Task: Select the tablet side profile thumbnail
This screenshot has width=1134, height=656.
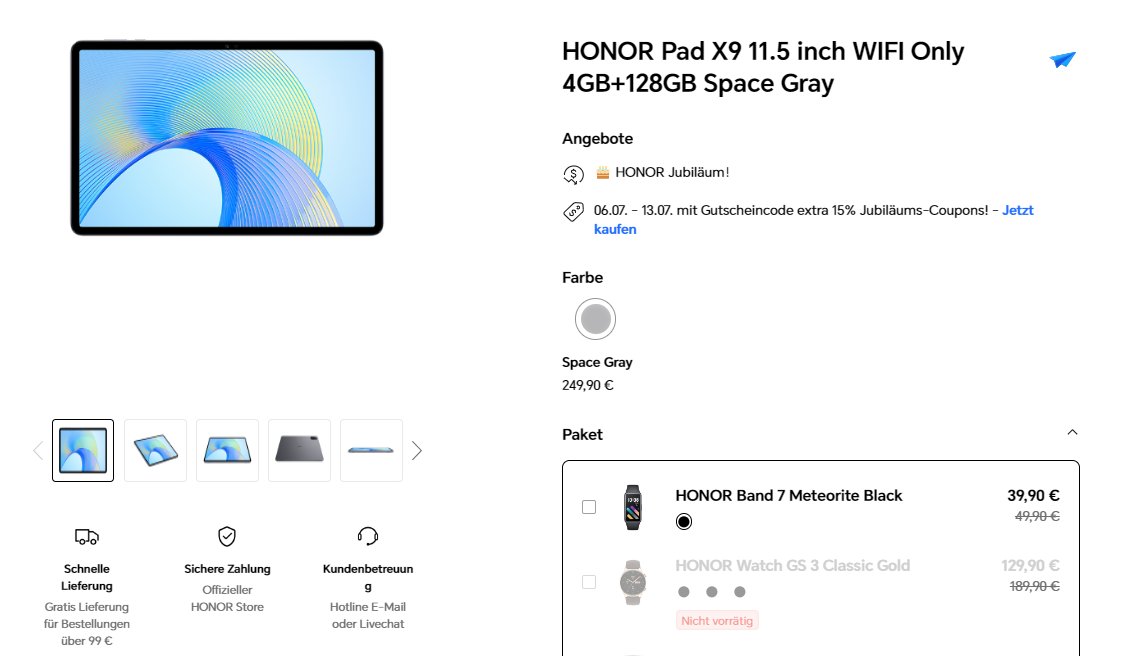Action: (x=371, y=451)
